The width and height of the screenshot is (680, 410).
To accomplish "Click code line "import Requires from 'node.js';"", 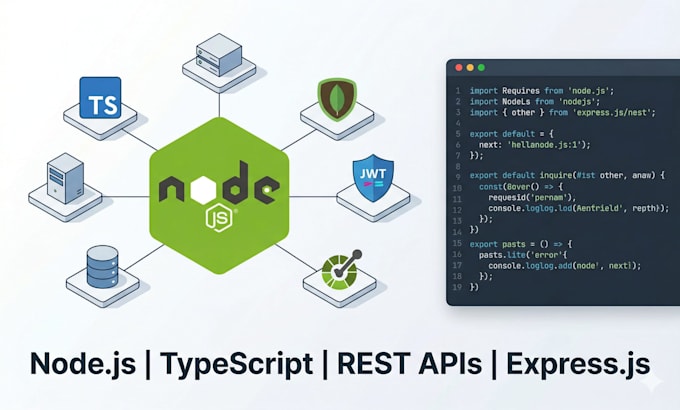I will pos(542,91).
